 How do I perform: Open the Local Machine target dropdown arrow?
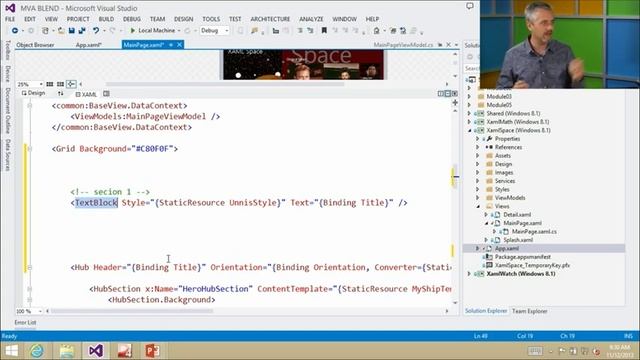point(179,31)
